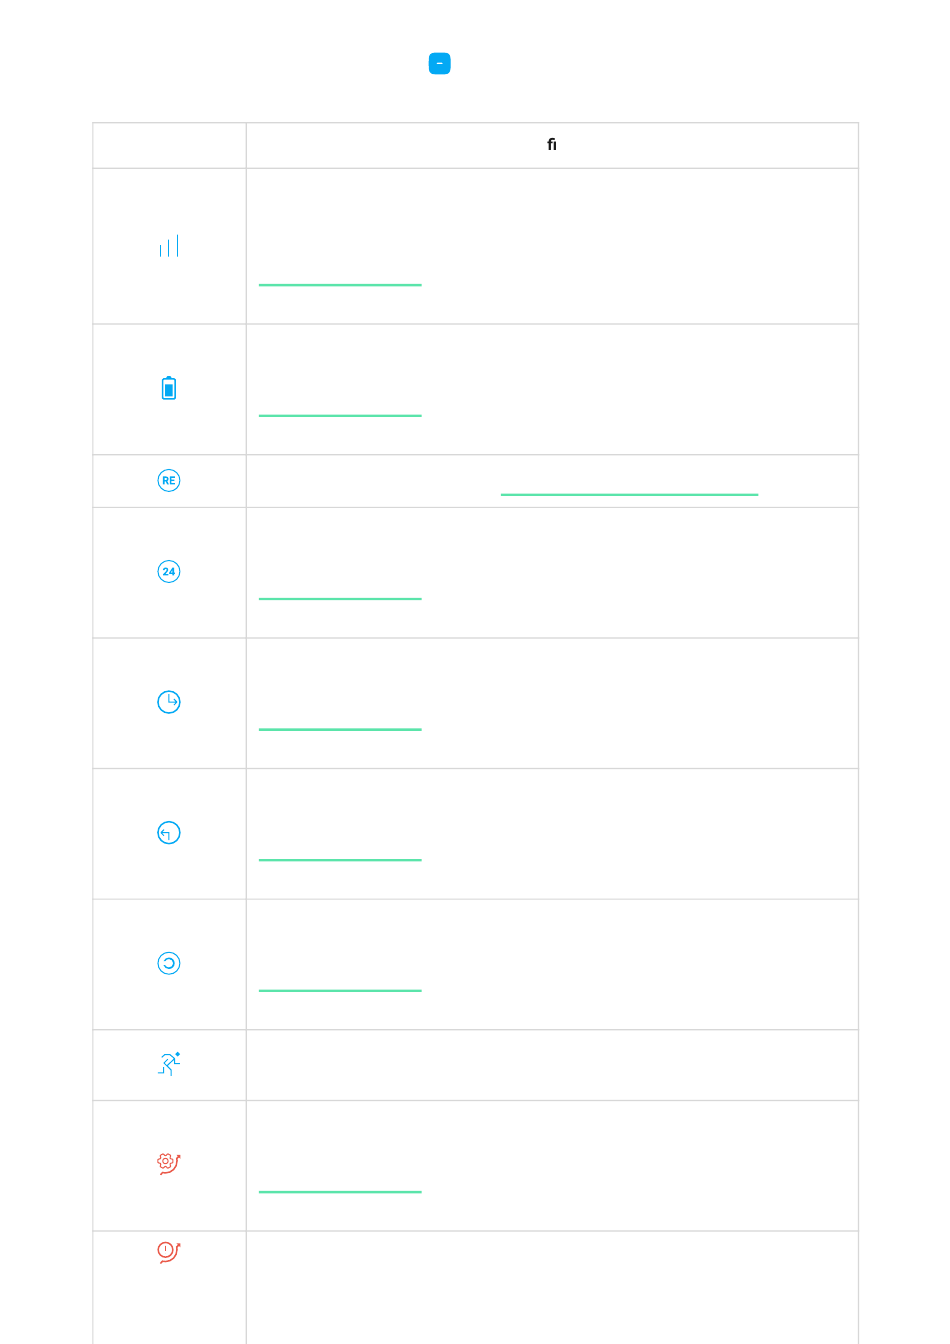
Task: Open the green link in signal strength row
Action: pyautogui.click(x=340, y=284)
